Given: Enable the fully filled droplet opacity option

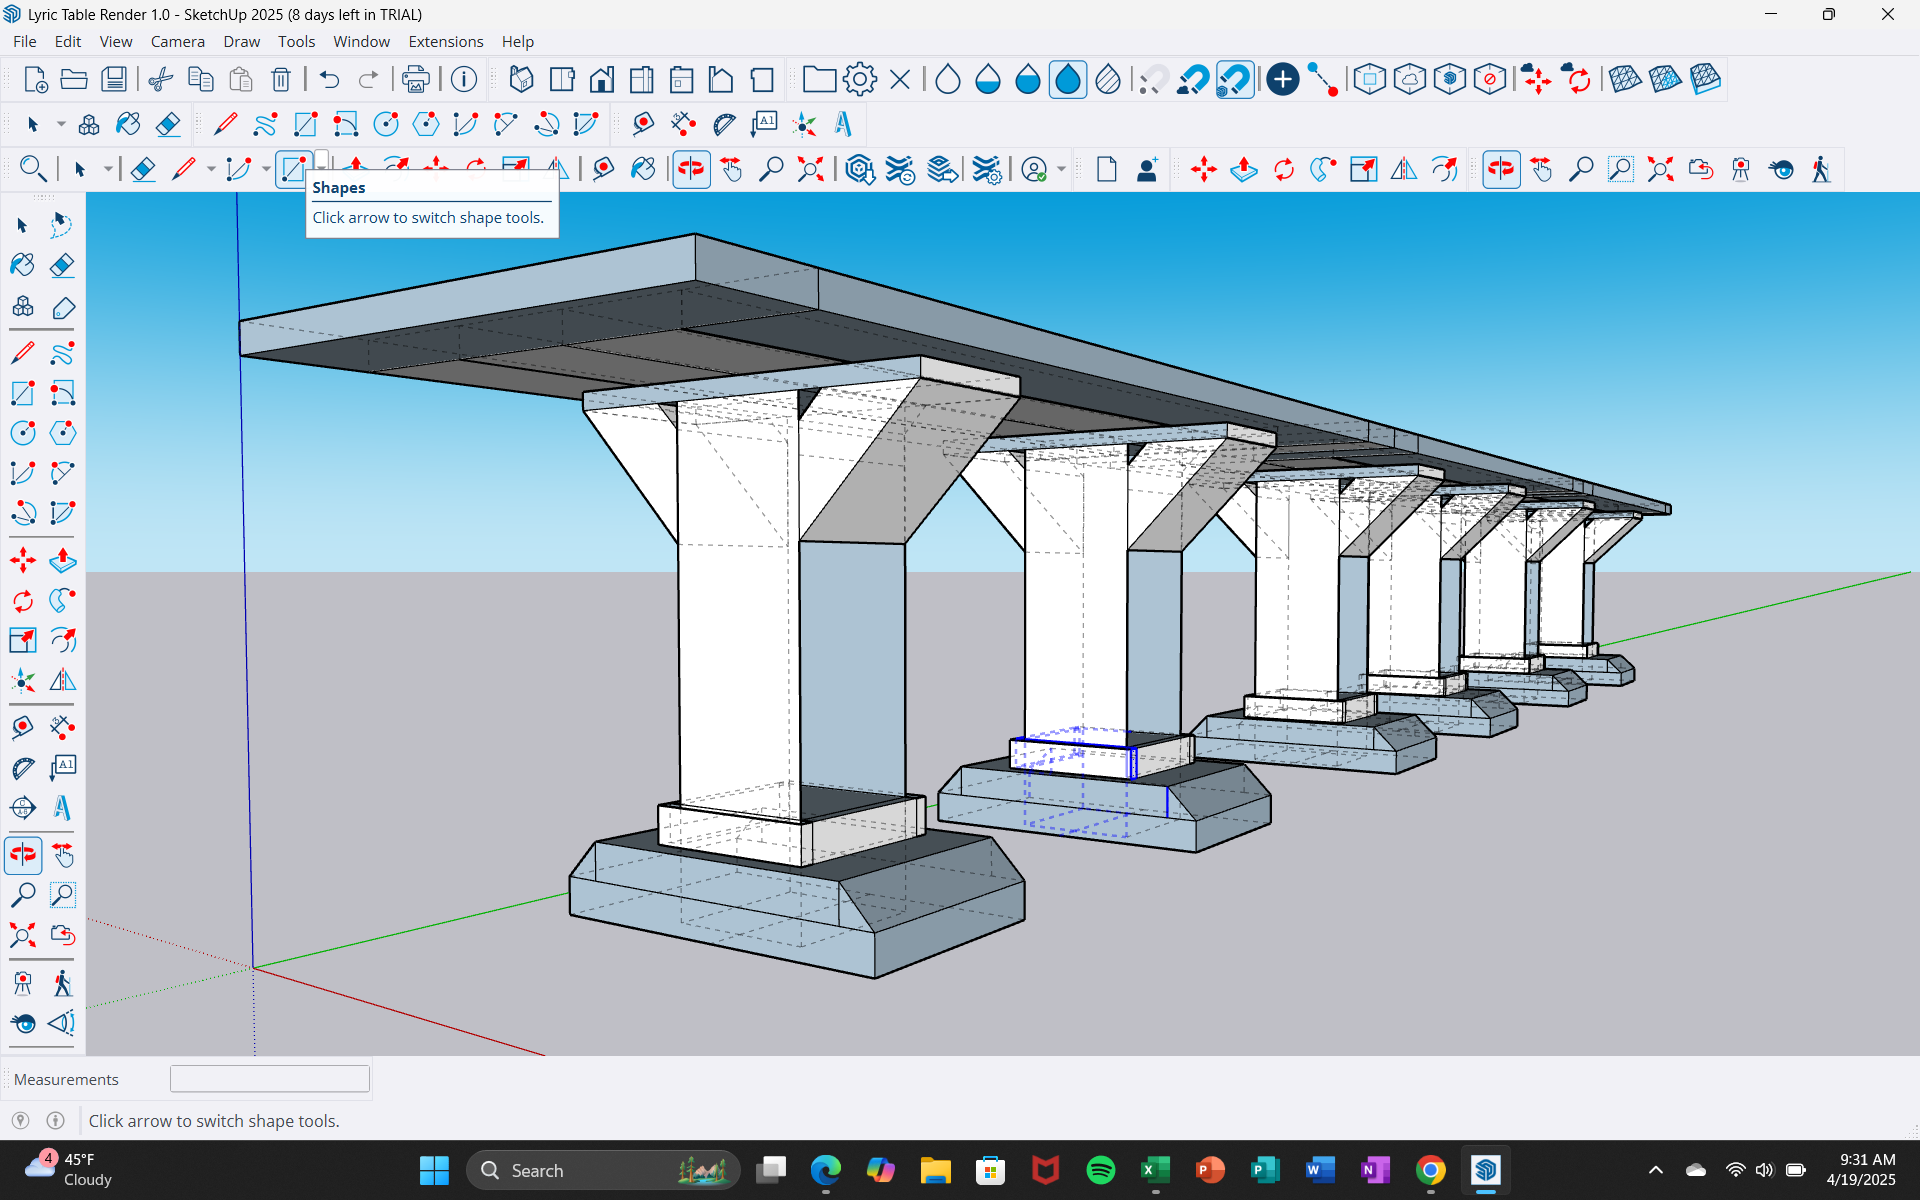Looking at the screenshot, I should tap(1068, 79).
